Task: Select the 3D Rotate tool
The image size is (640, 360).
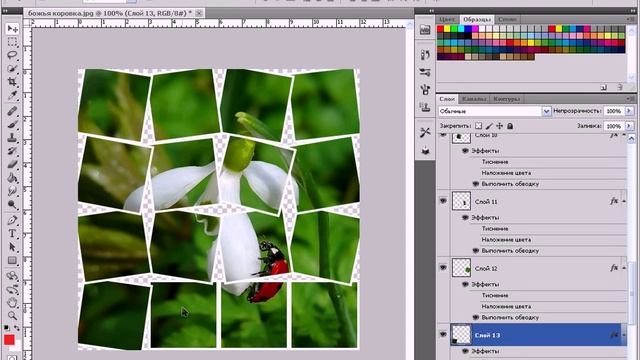Action: click(x=12, y=276)
